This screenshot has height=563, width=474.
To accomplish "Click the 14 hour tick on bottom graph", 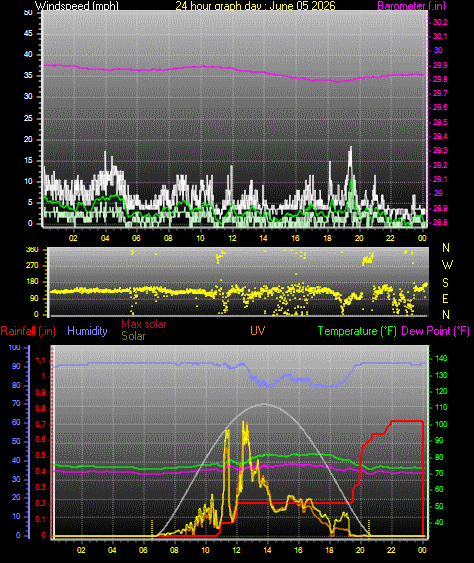I will click(268, 550).
